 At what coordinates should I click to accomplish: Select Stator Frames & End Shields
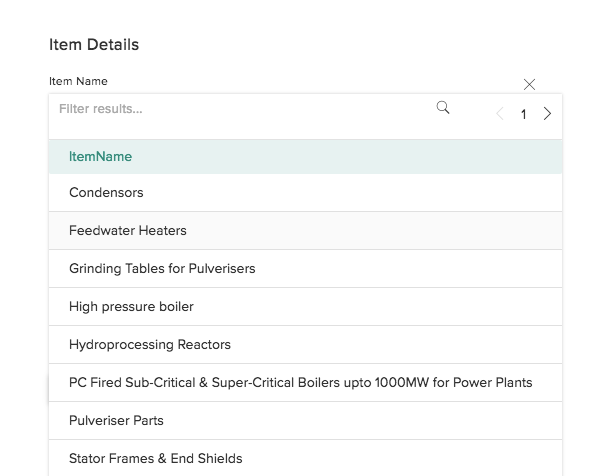click(x=305, y=458)
